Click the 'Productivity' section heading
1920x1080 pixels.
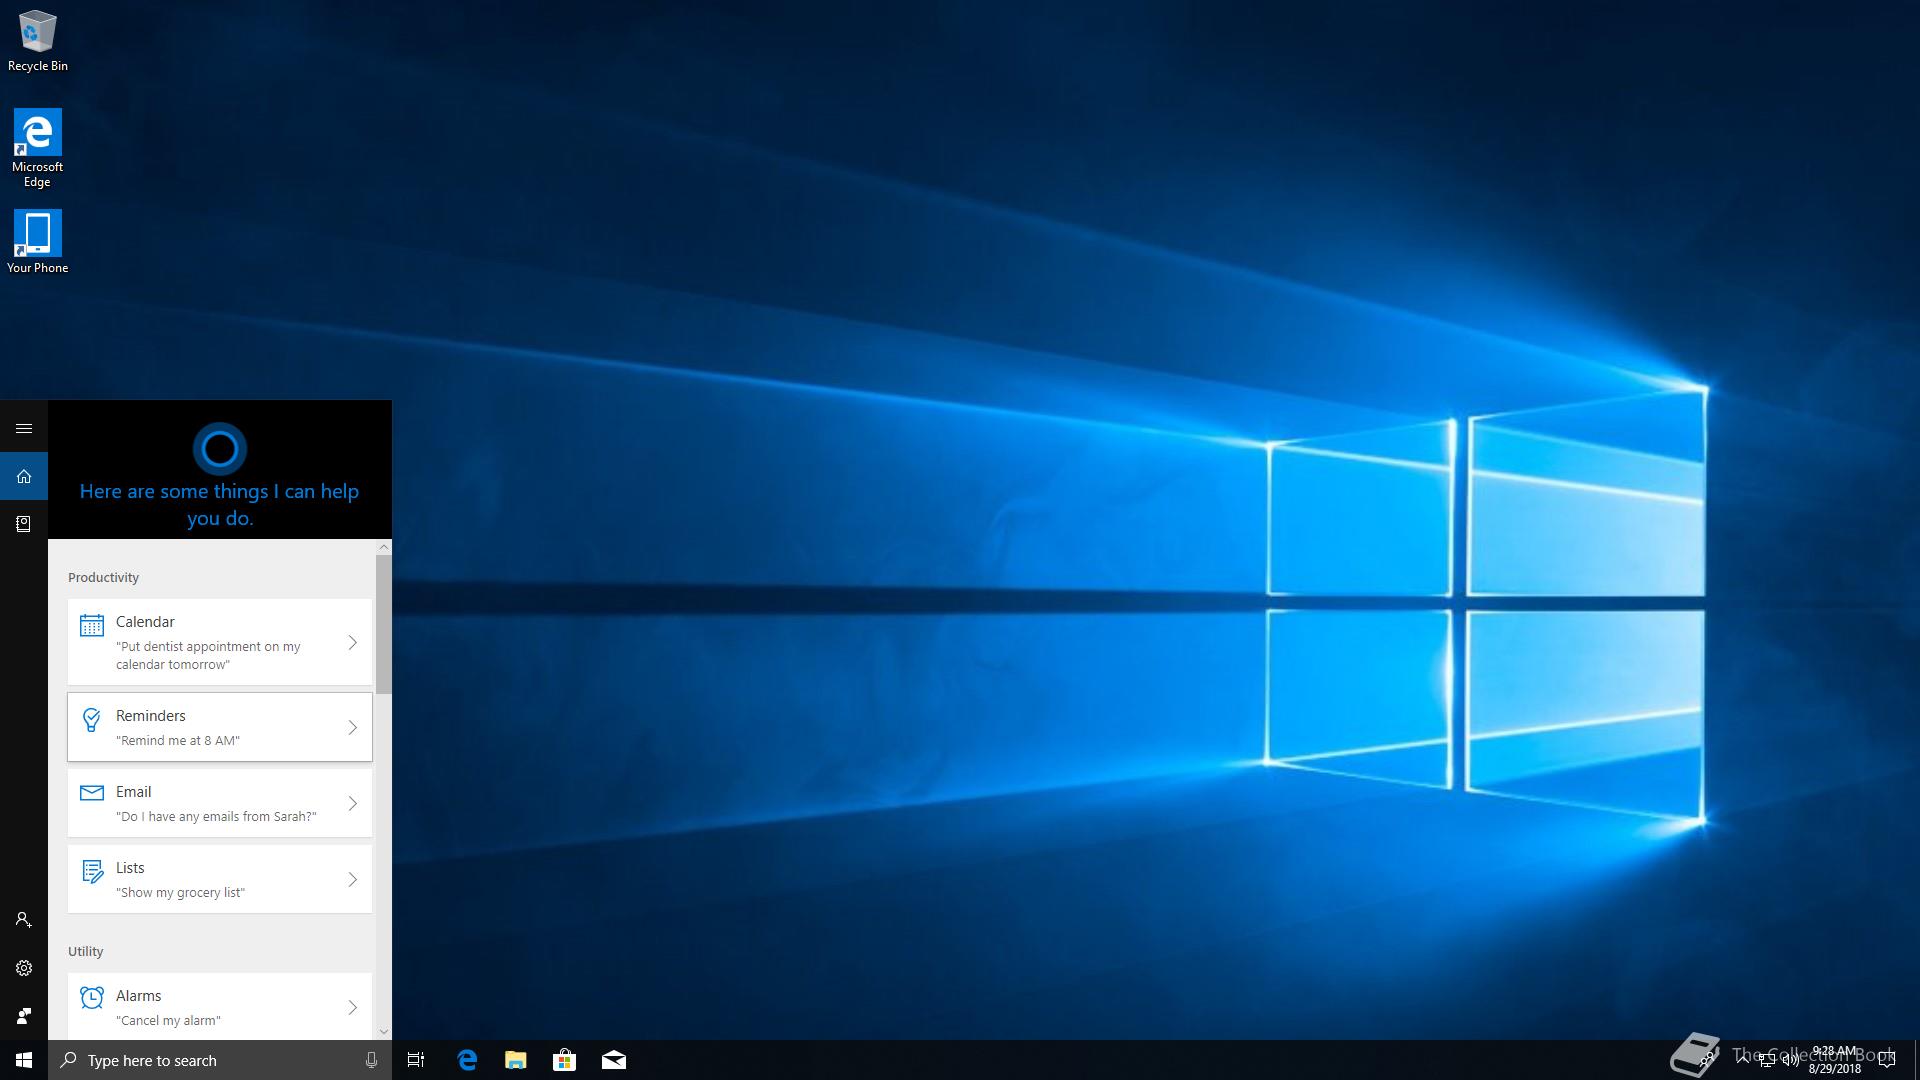click(x=103, y=578)
